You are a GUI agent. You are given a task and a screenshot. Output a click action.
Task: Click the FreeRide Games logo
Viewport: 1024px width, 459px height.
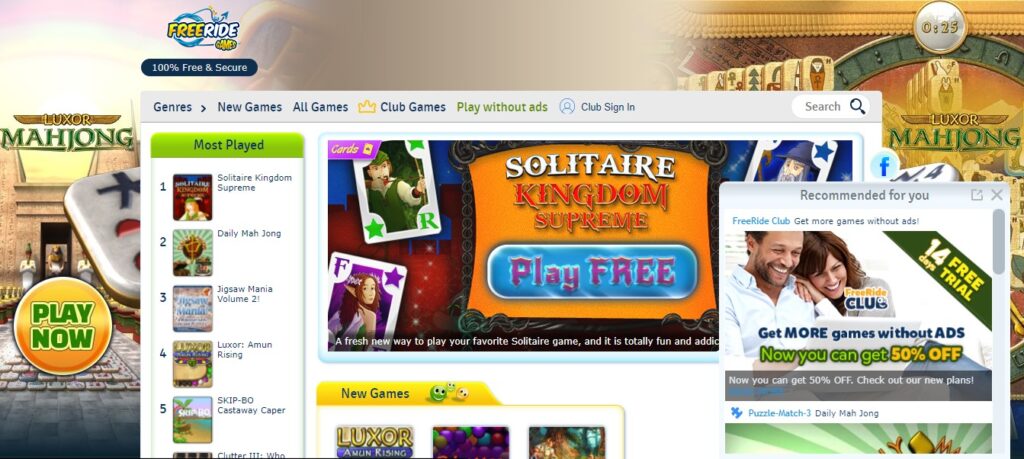pos(202,29)
